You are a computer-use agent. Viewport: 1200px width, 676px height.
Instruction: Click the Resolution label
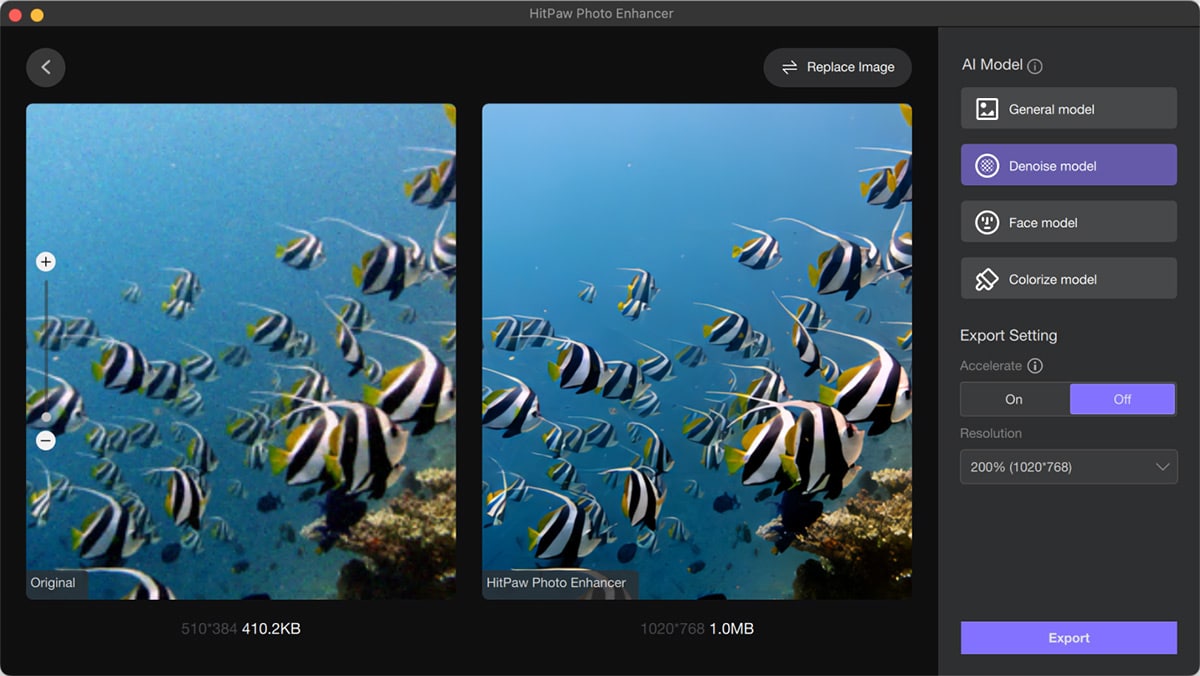[991, 434]
